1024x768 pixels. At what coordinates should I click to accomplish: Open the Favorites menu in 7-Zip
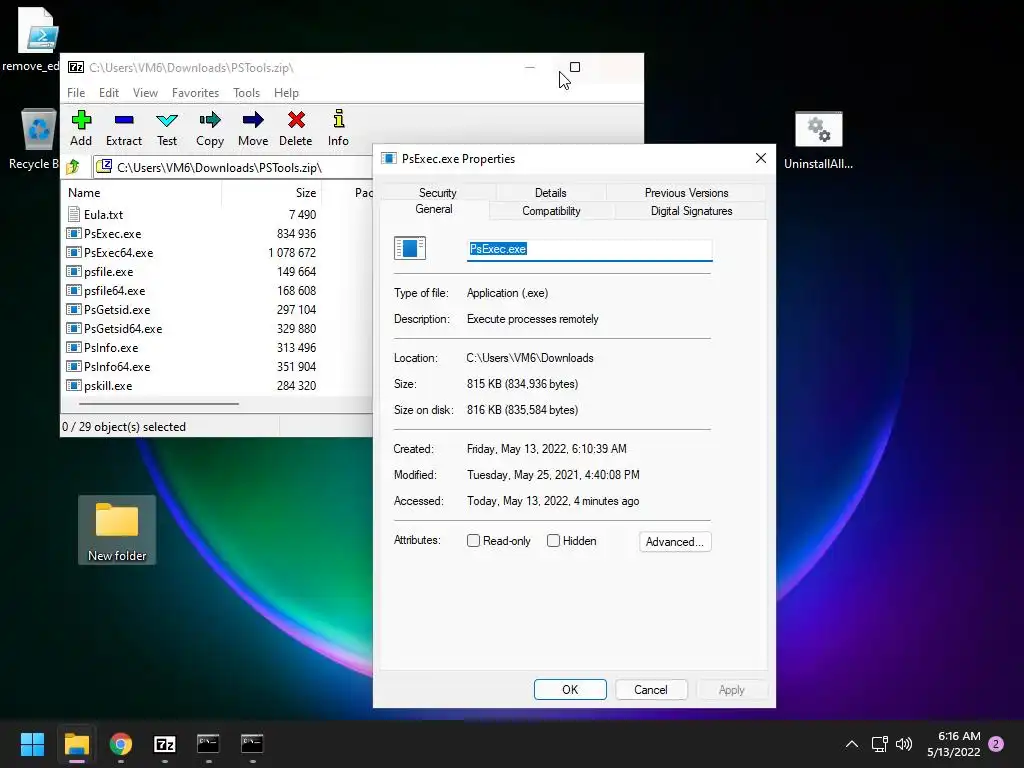195,93
